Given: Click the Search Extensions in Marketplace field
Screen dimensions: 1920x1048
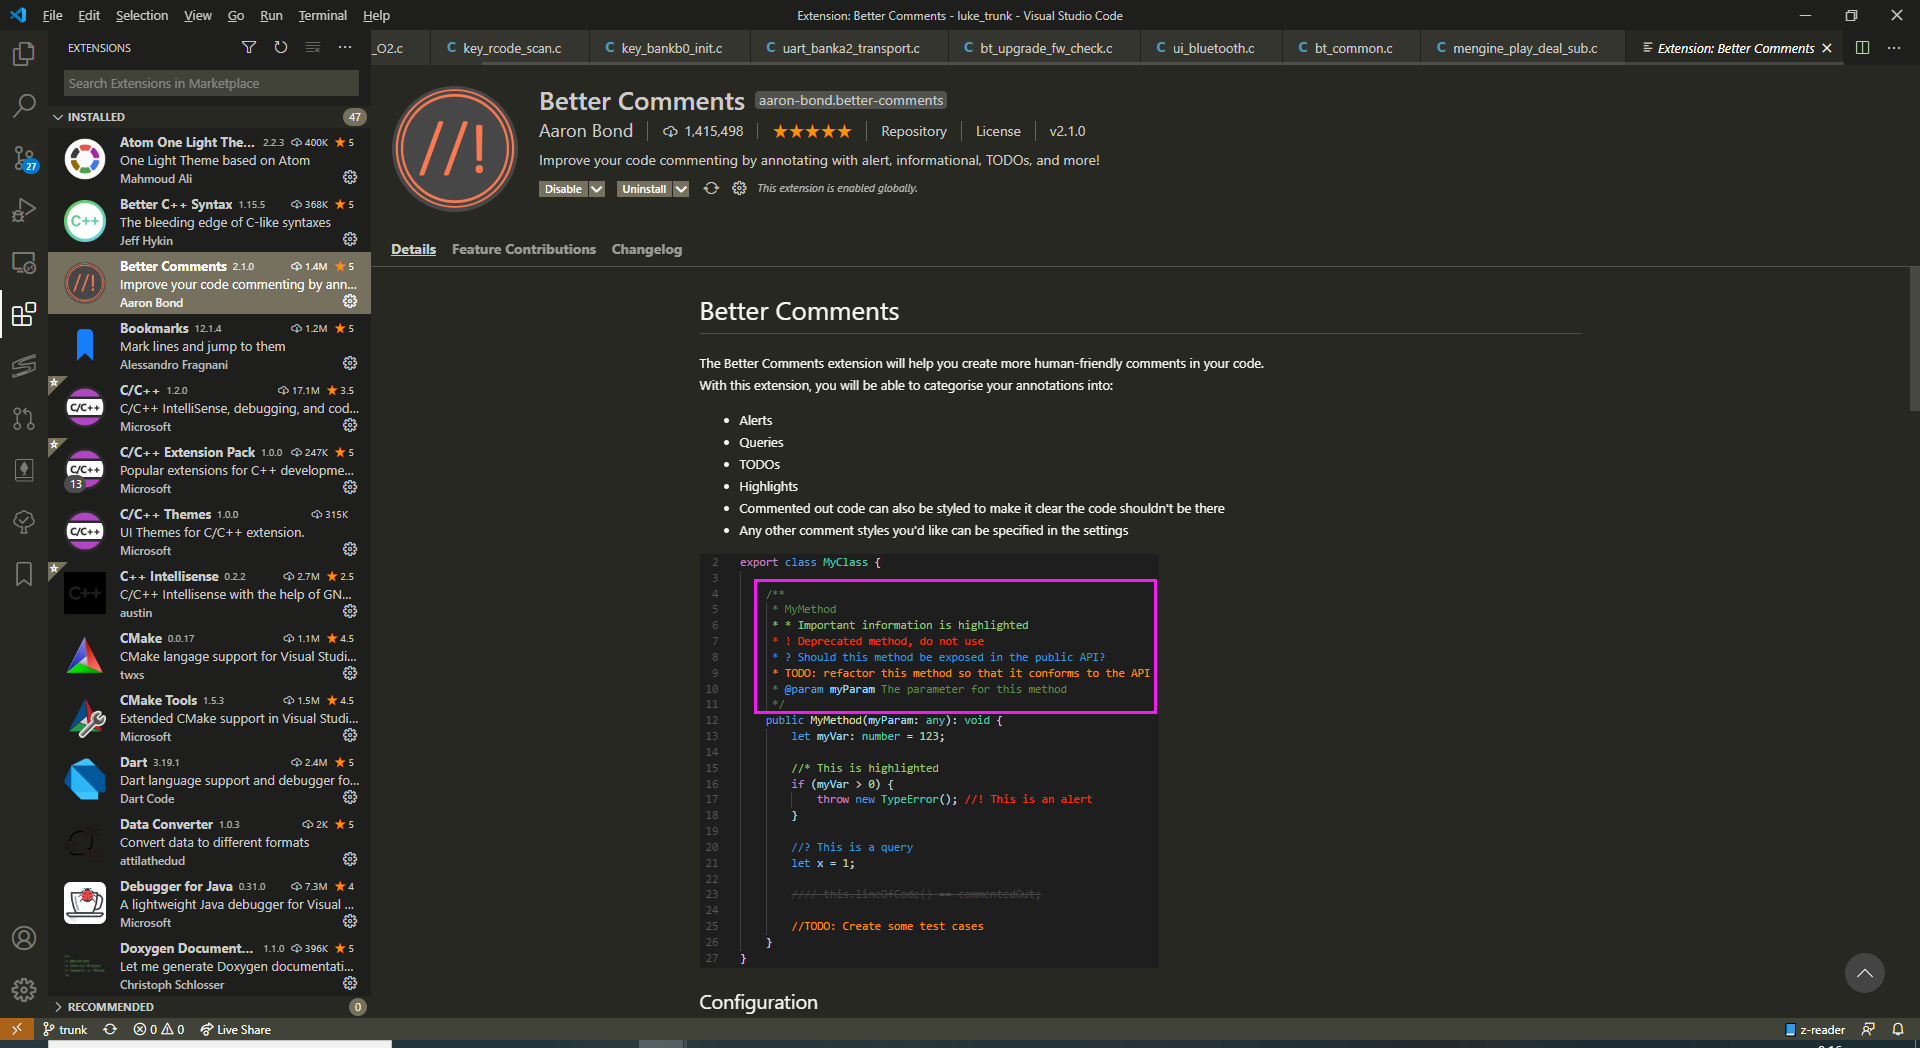Looking at the screenshot, I should (211, 83).
